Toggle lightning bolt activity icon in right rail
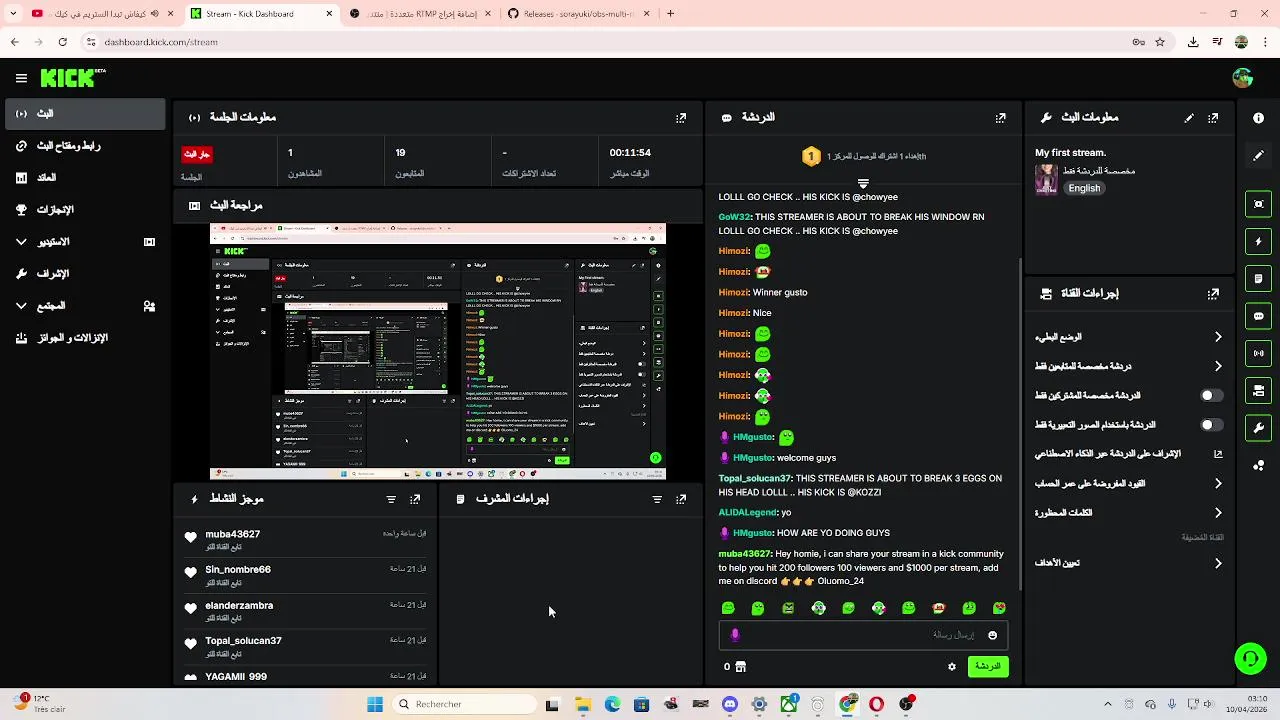The height and width of the screenshot is (720, 1280). [x=1258, y=241]
